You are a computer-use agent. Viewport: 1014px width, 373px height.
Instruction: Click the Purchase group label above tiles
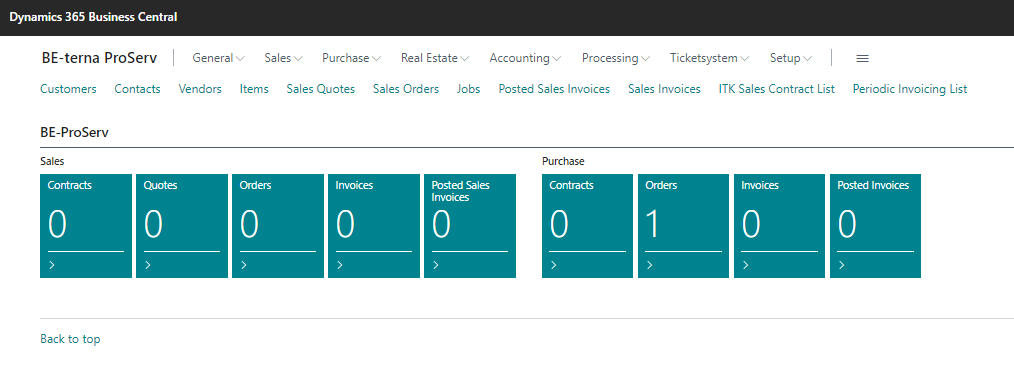click(563, 162)
